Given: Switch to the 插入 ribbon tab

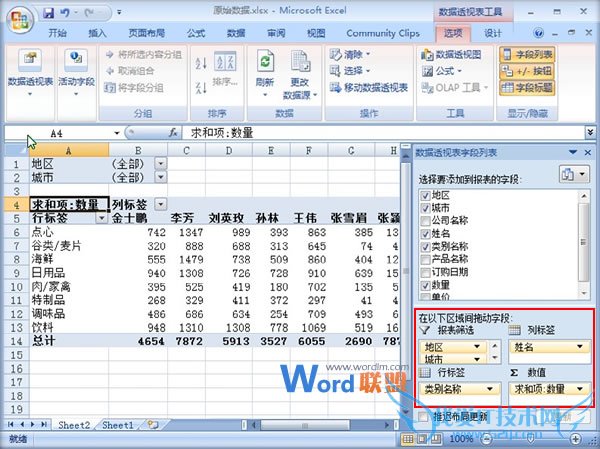Looking at the screenshot, I should [x=97, y=33].
